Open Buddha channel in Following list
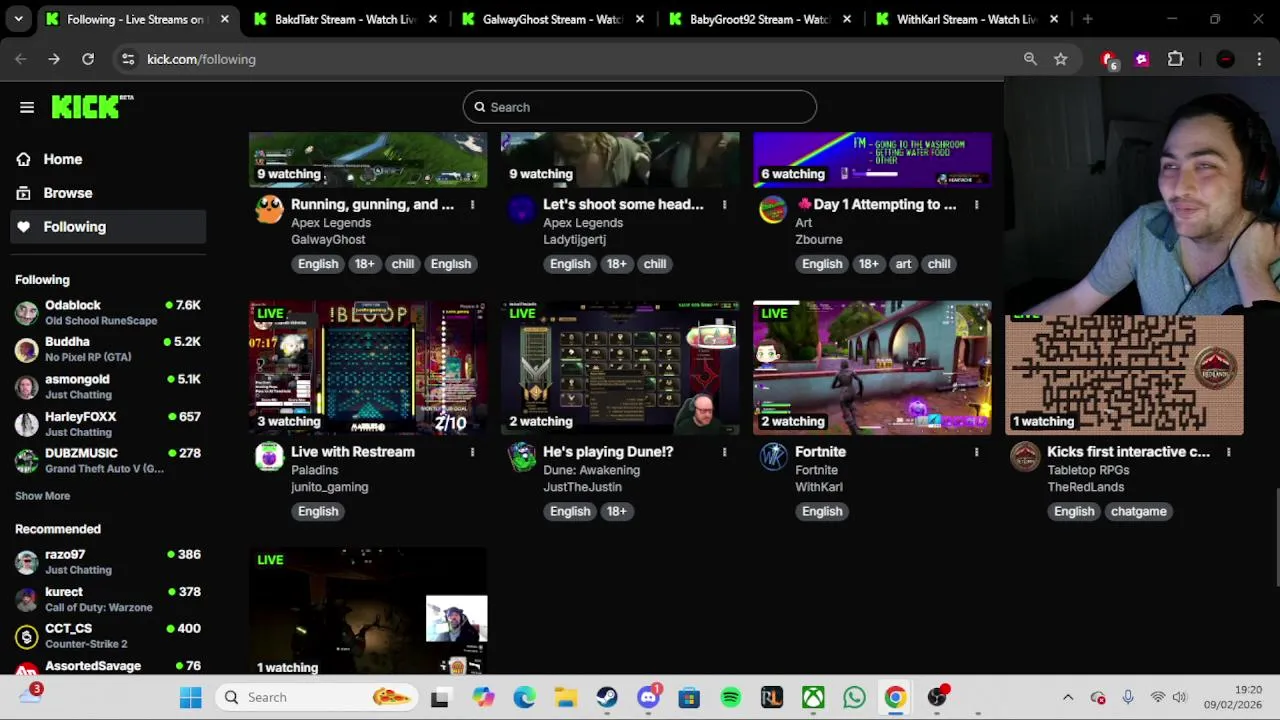 point(108,349)
